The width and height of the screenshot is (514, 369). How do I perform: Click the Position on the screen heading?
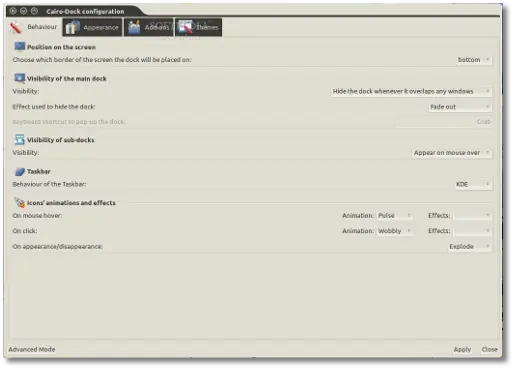[x=61, y=47]
